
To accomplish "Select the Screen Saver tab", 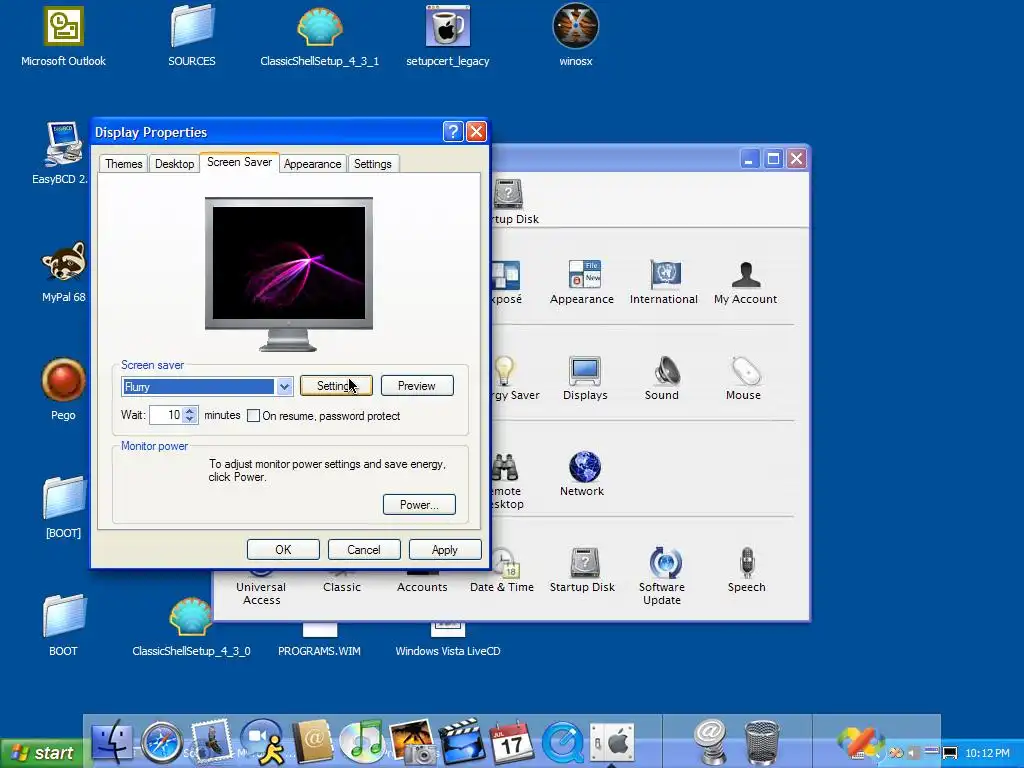I will click(239, 162).
